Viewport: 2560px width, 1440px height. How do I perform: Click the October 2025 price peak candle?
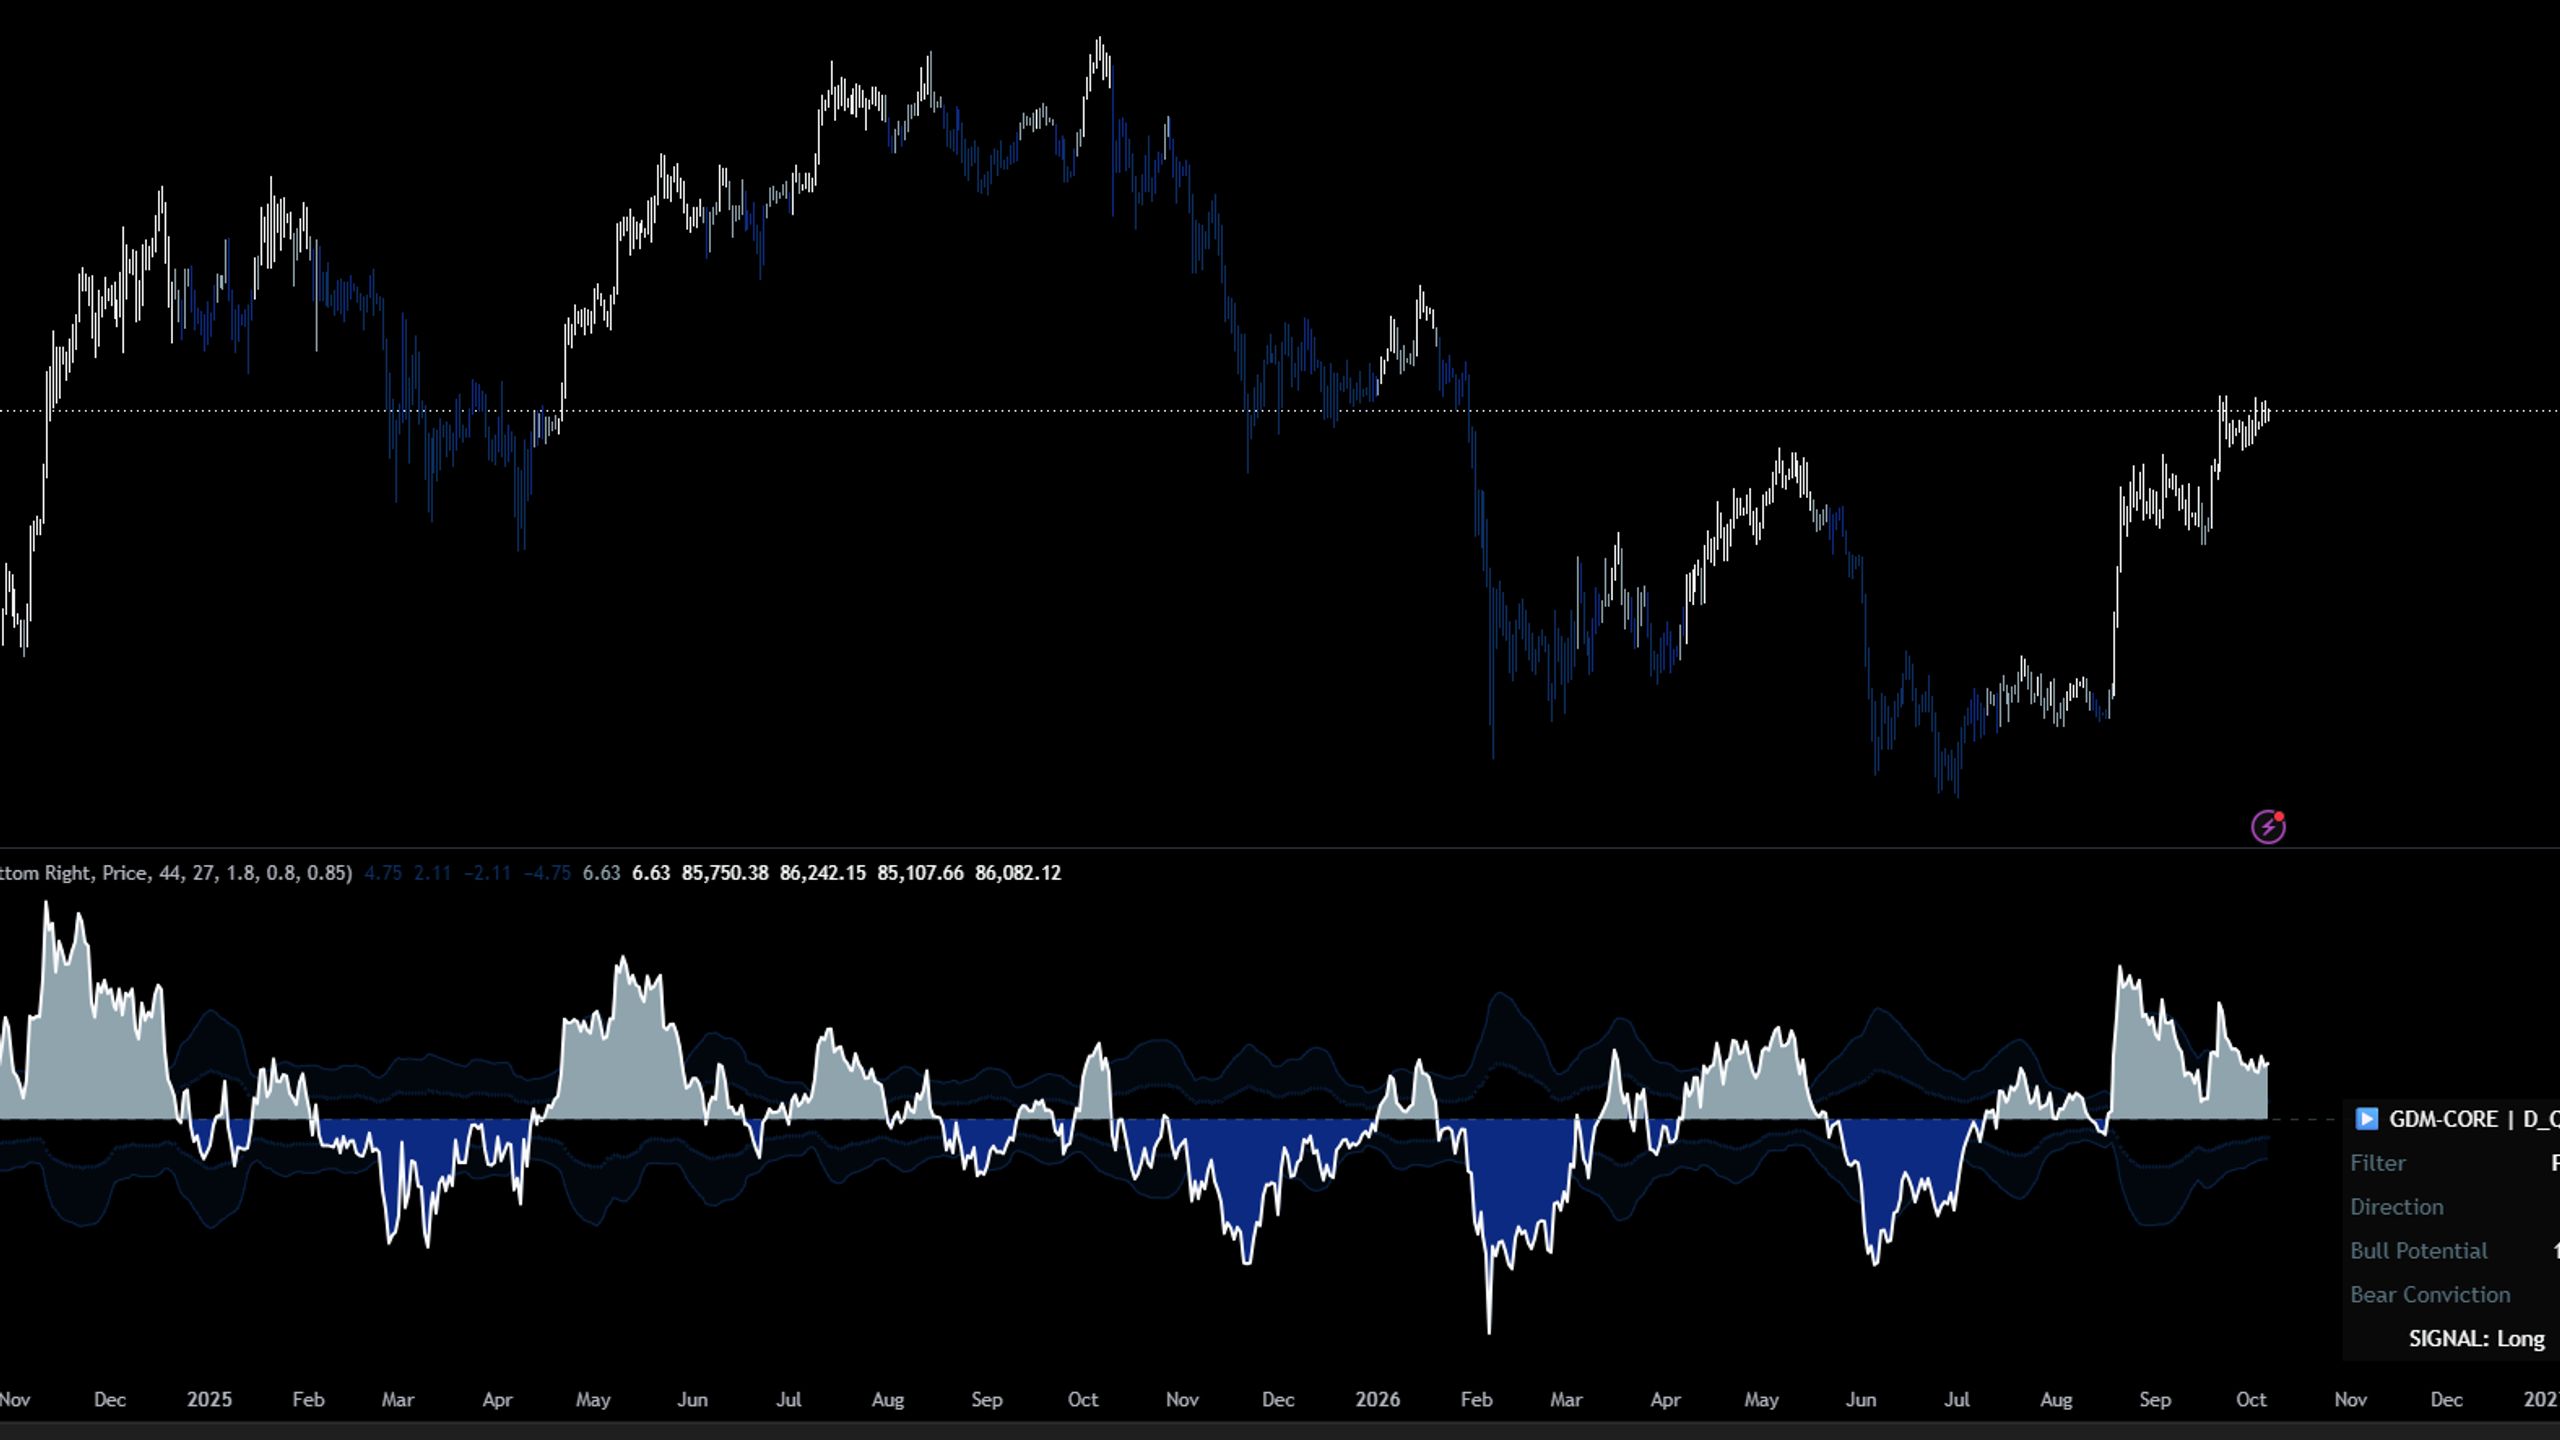pos(1100,60)
